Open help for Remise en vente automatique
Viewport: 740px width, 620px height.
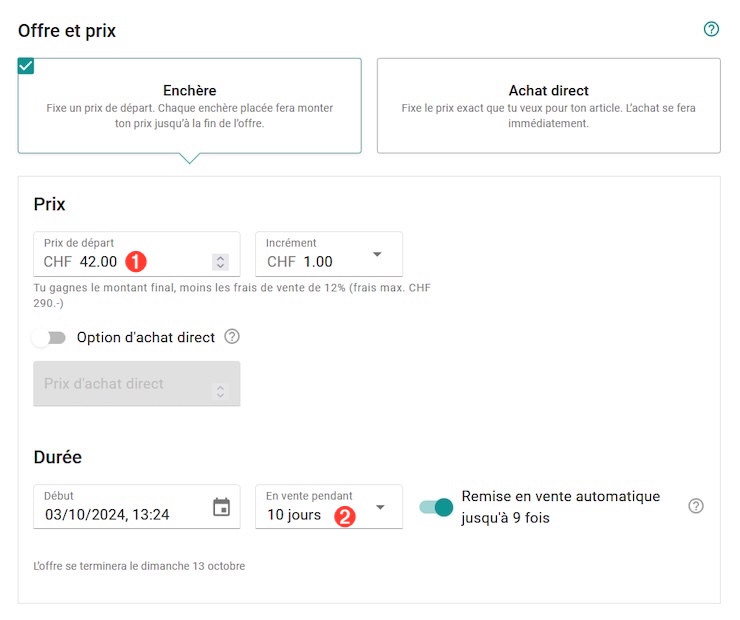696,506
